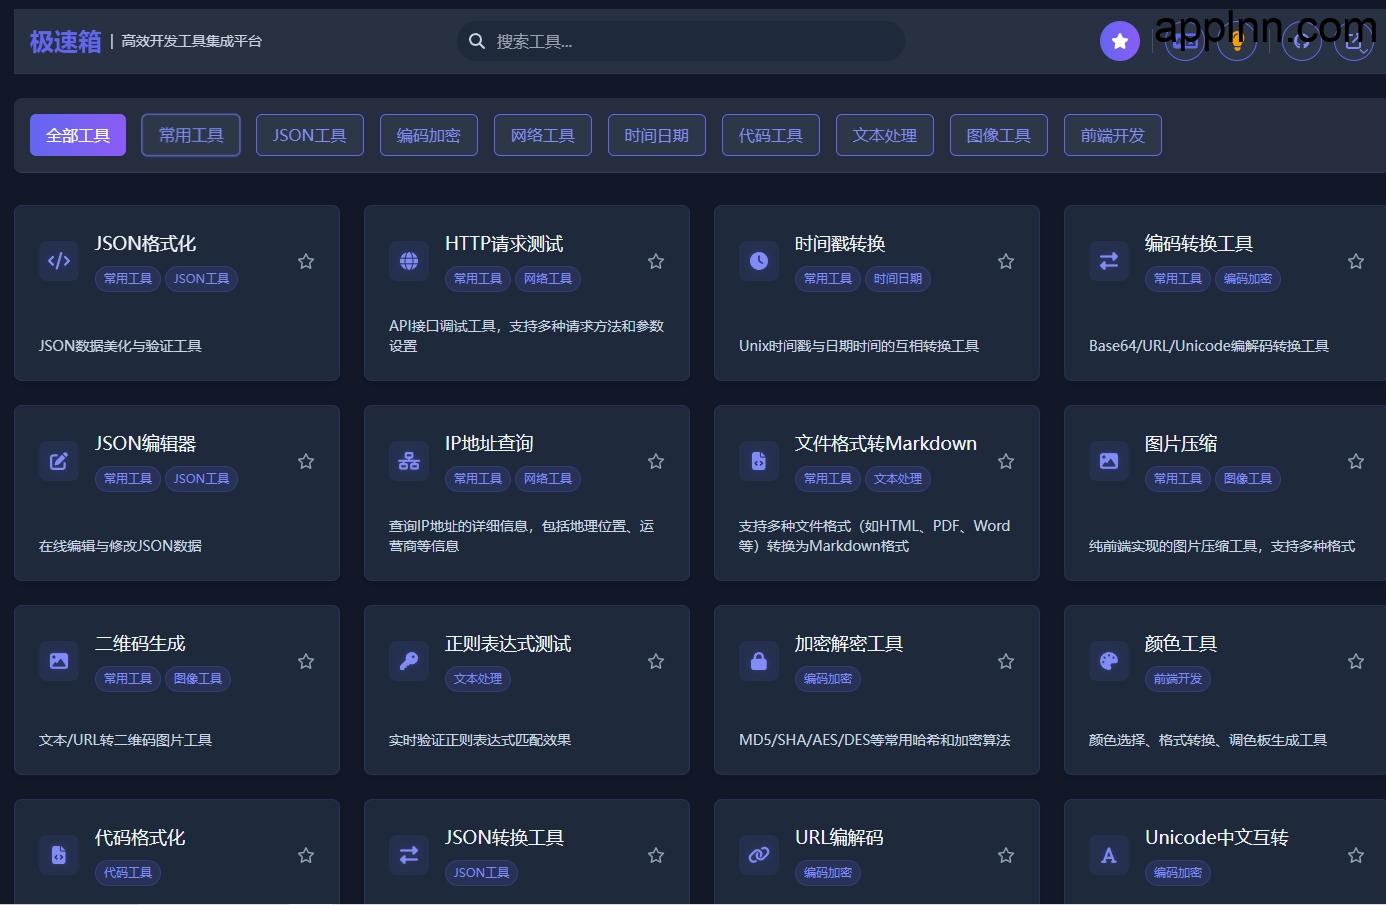Open the favorites star button in the header

[1120, 41]
